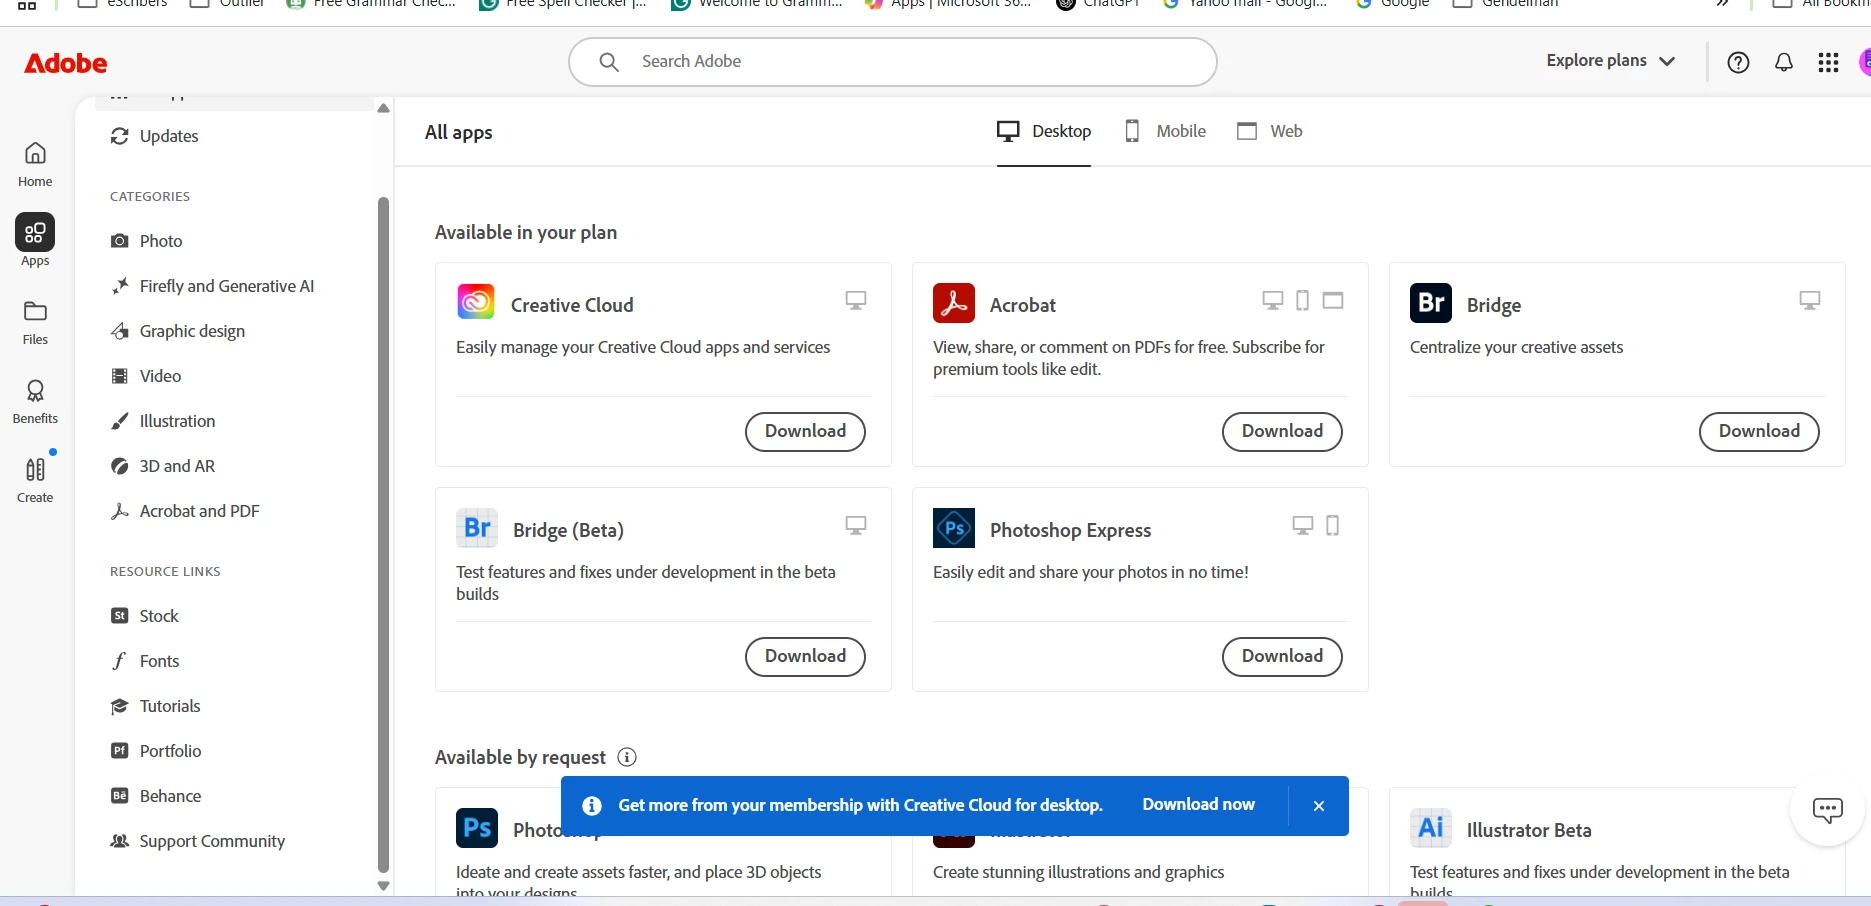This screenshot has height=906, width=1871.
Task: Switch to the Mobile tab
Action: point(1165,132)
